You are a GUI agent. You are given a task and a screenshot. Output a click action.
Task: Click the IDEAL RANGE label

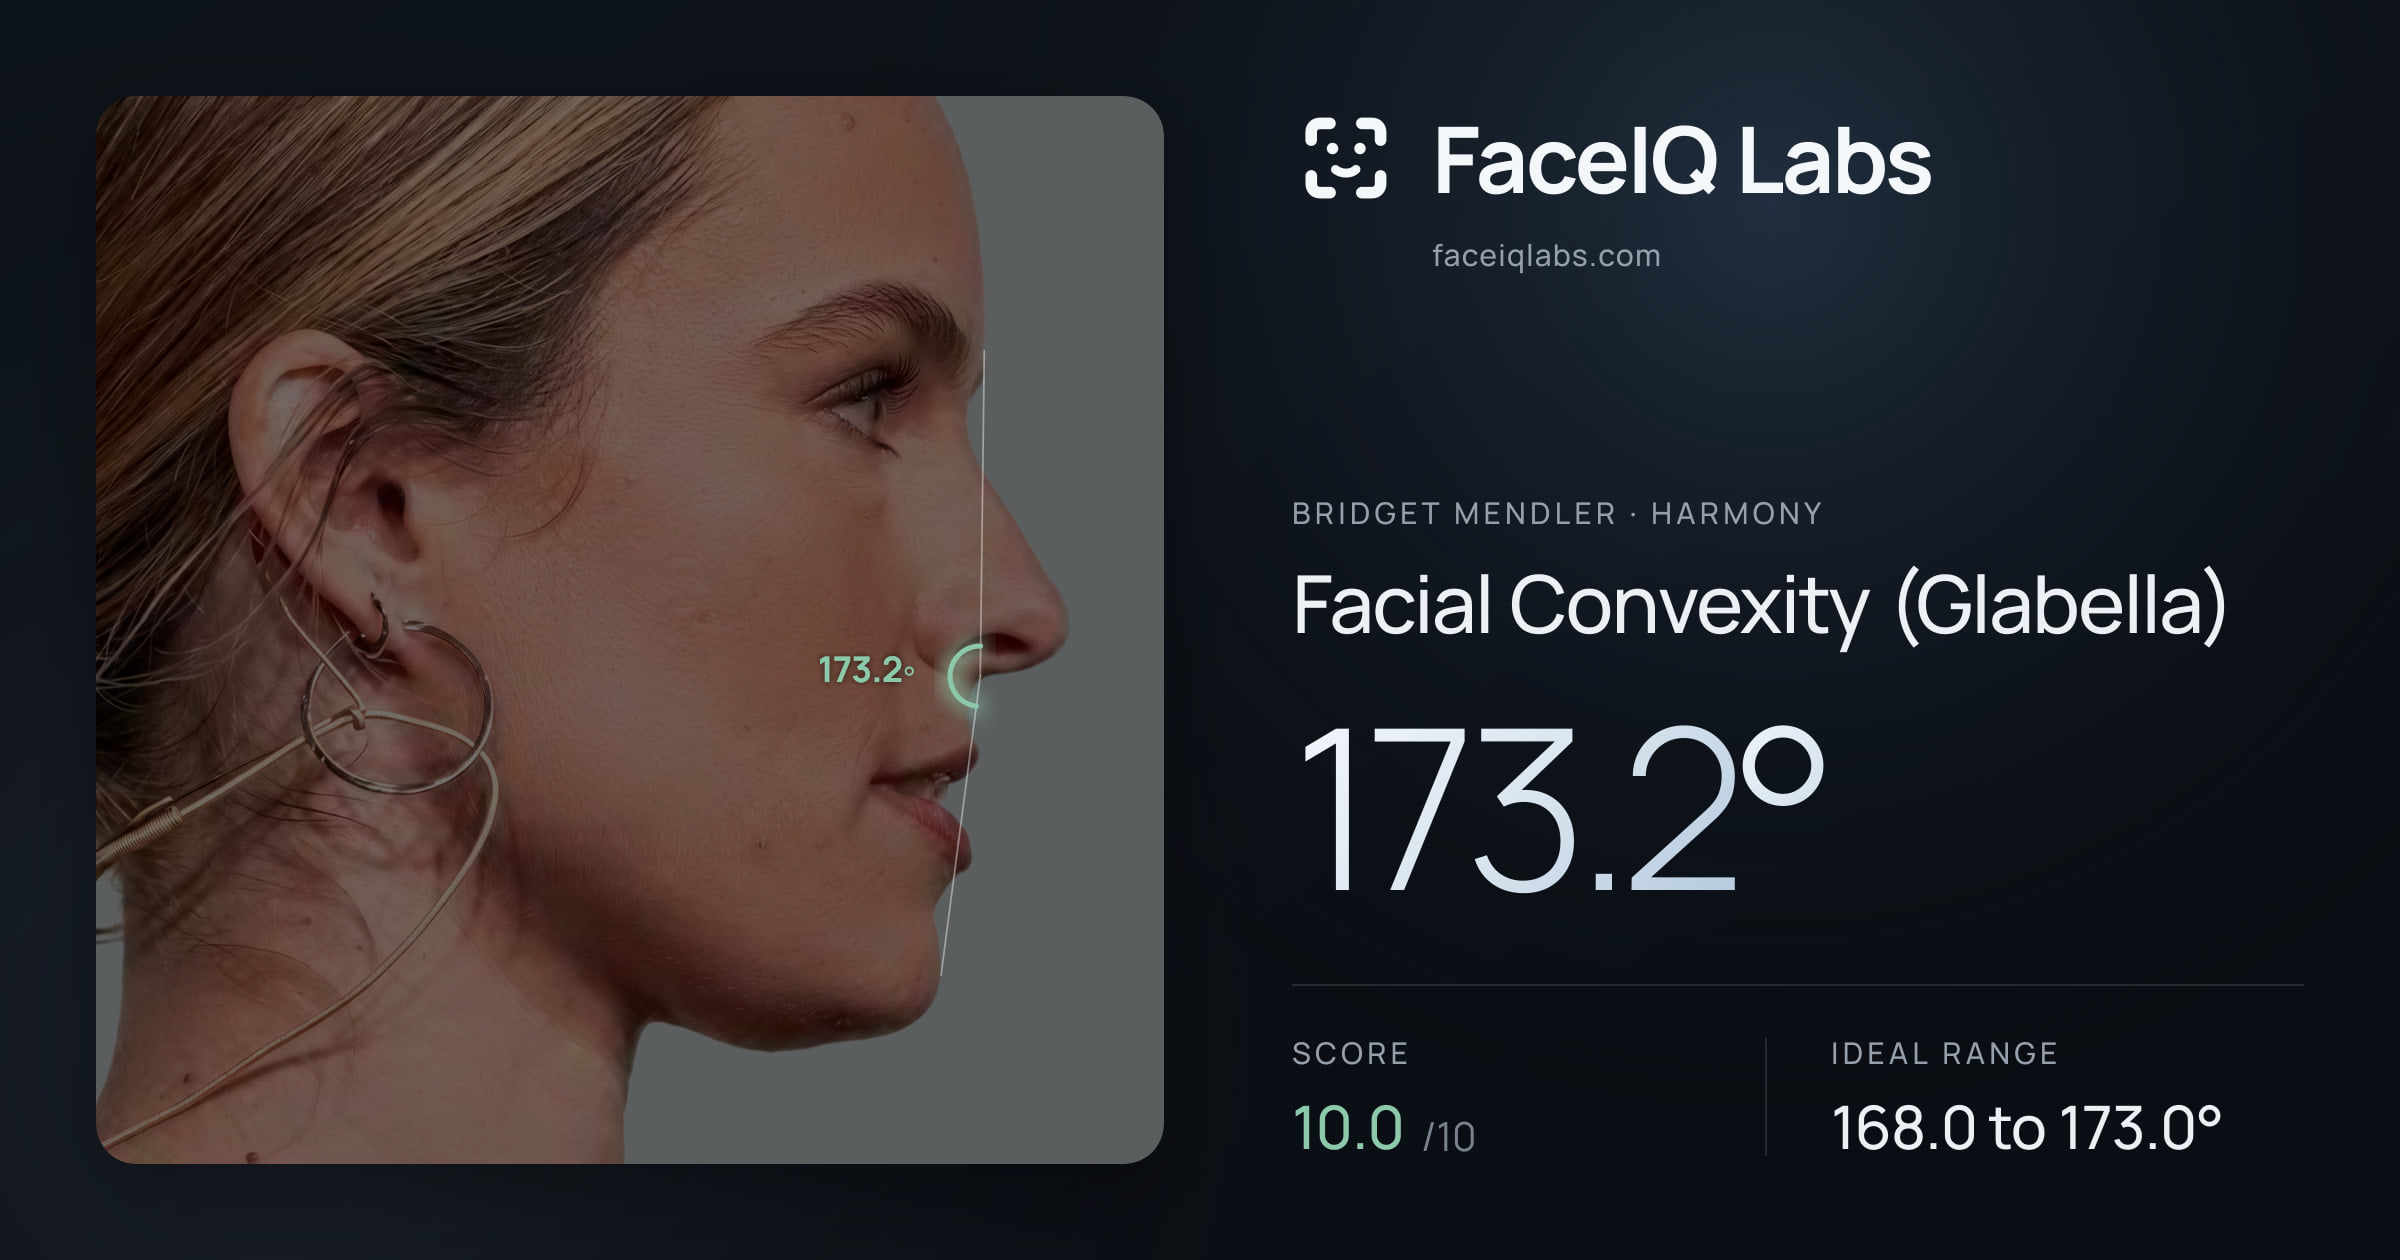pyautogui.click(x=1944, y=1053)
